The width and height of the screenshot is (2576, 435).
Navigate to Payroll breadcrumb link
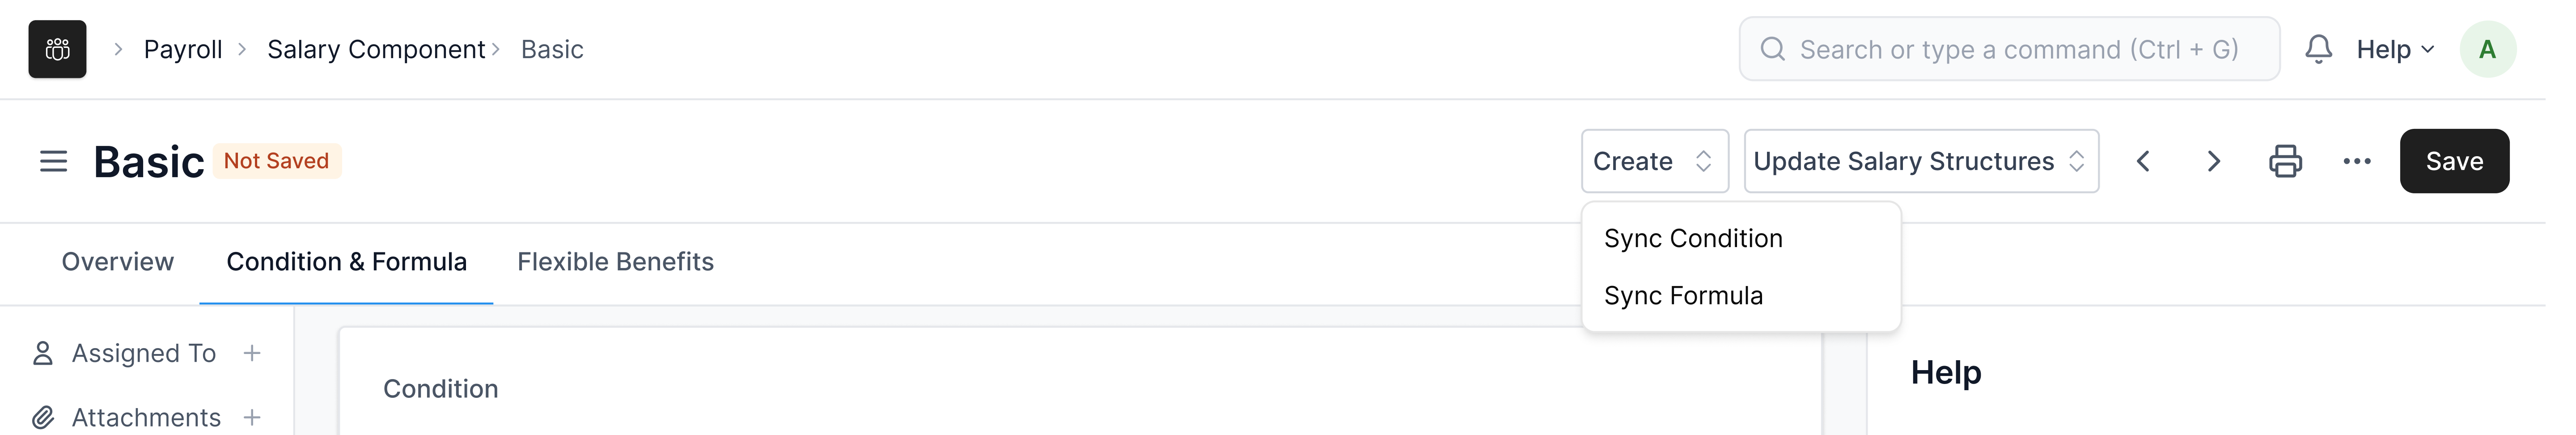click(x=183, y=49)
